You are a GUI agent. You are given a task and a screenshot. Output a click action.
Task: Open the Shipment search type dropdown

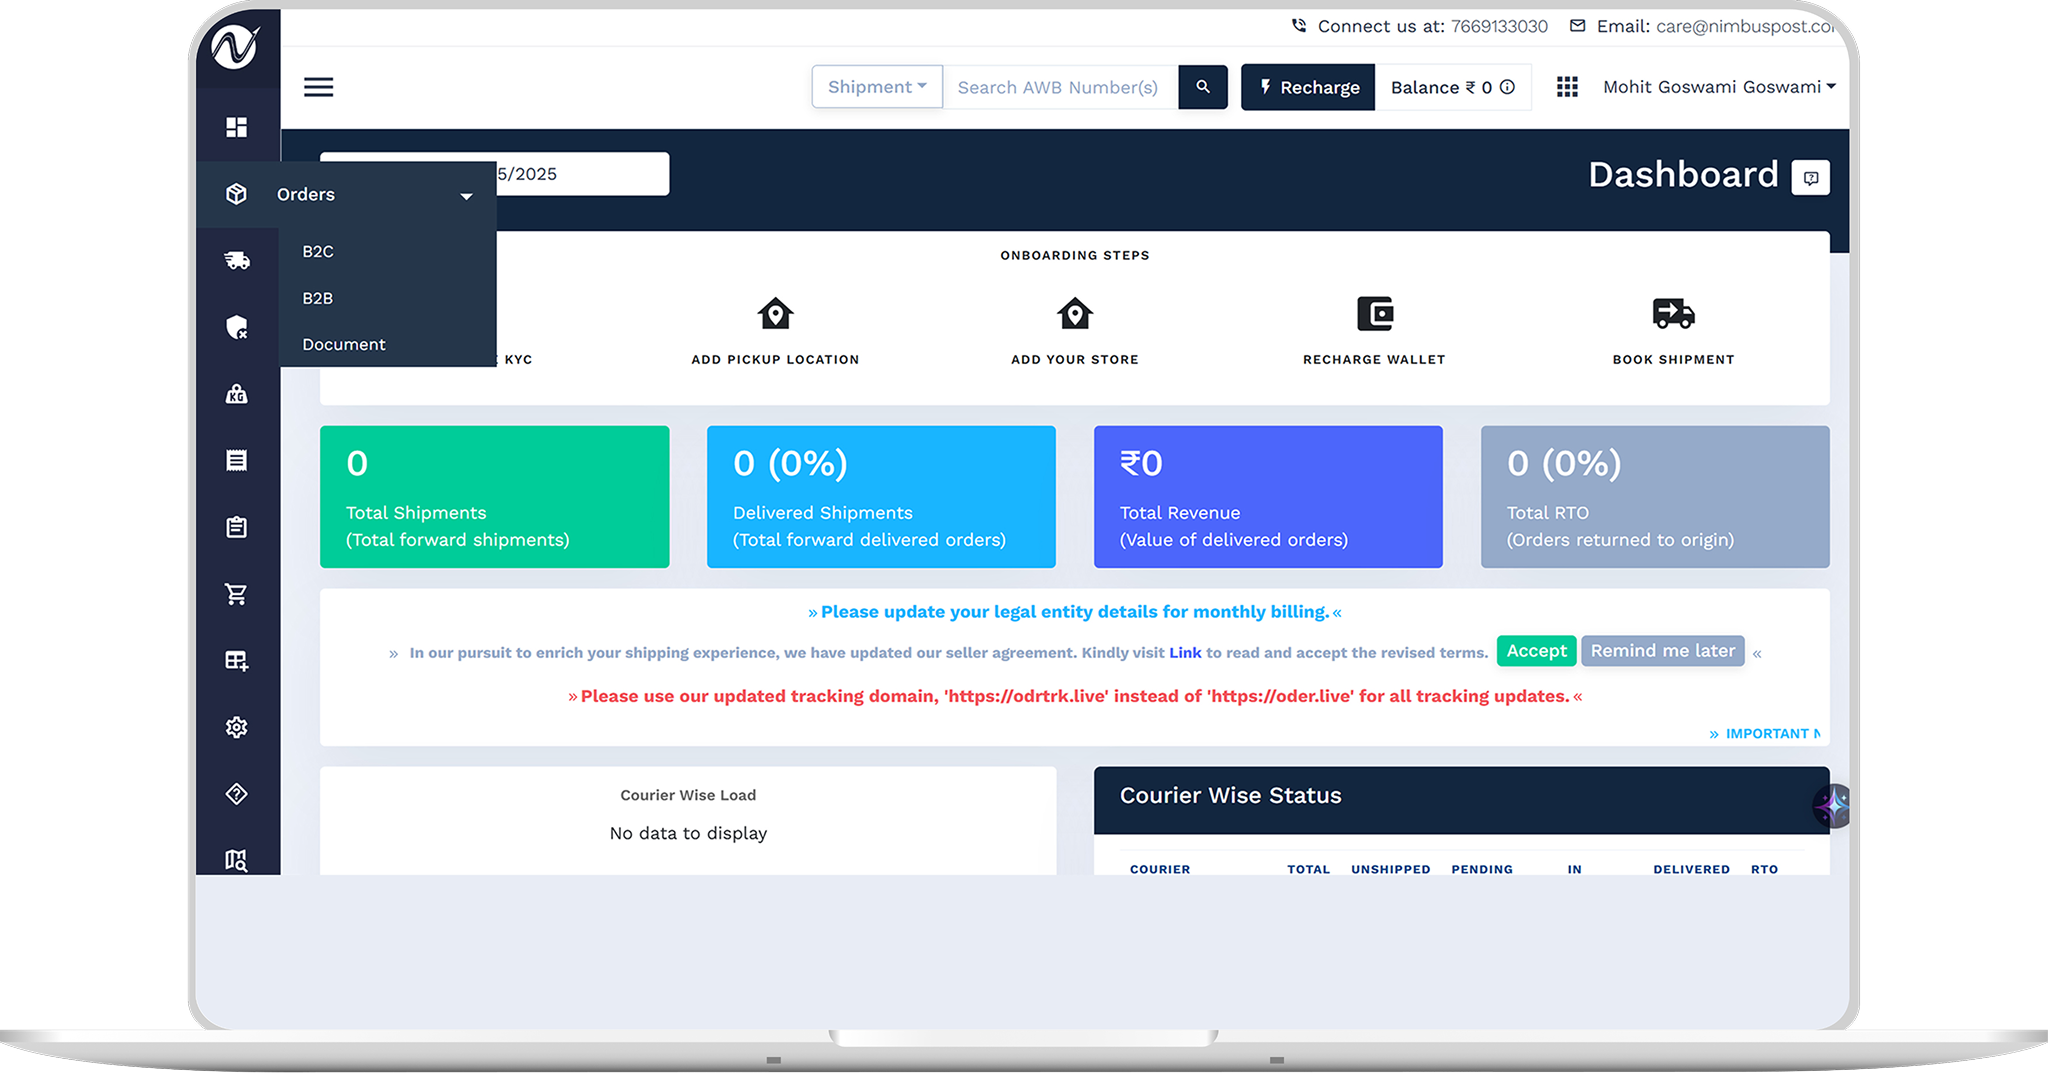point(877,87)
